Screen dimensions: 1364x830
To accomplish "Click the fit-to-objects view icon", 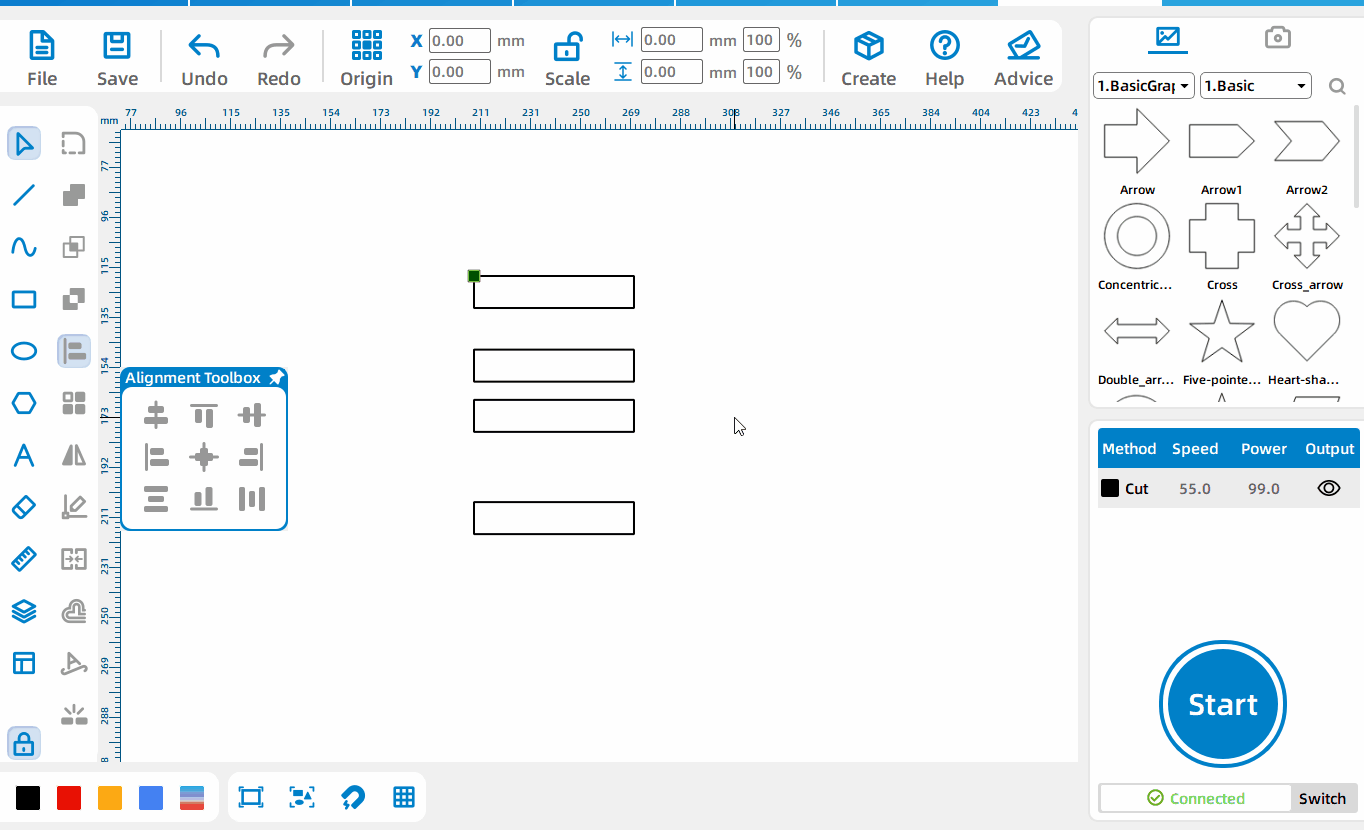I will 302,797.
